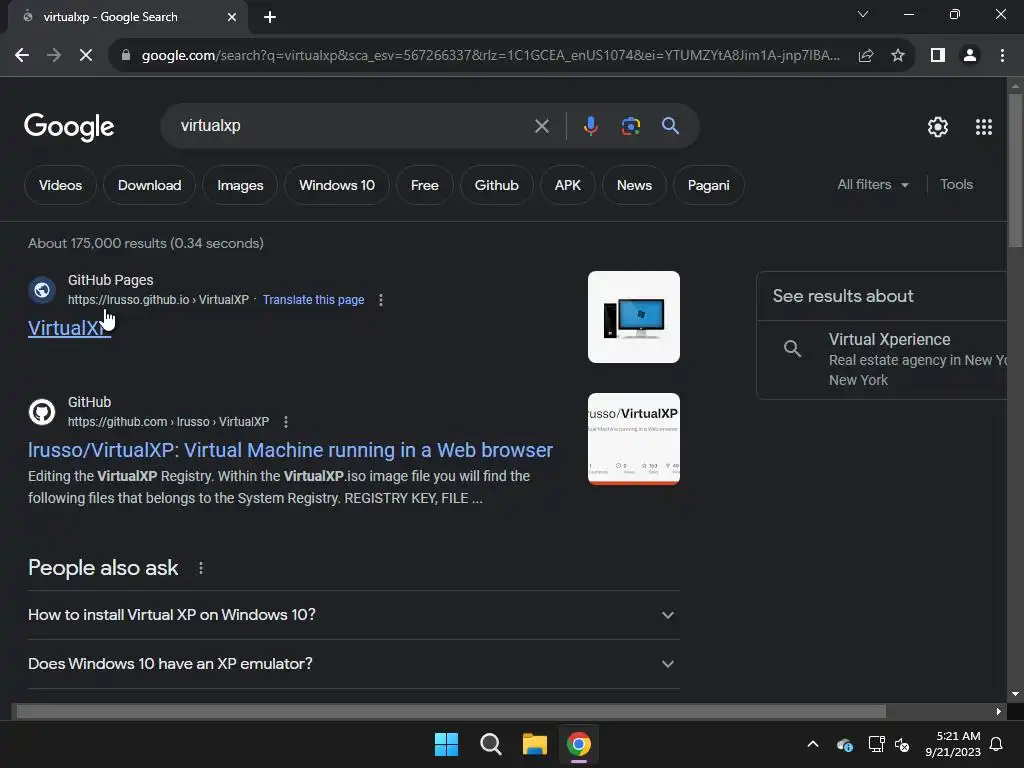This screenshot has height=768, width=1024.
Task: Open People also ask options menu
Action: [200, 568]
